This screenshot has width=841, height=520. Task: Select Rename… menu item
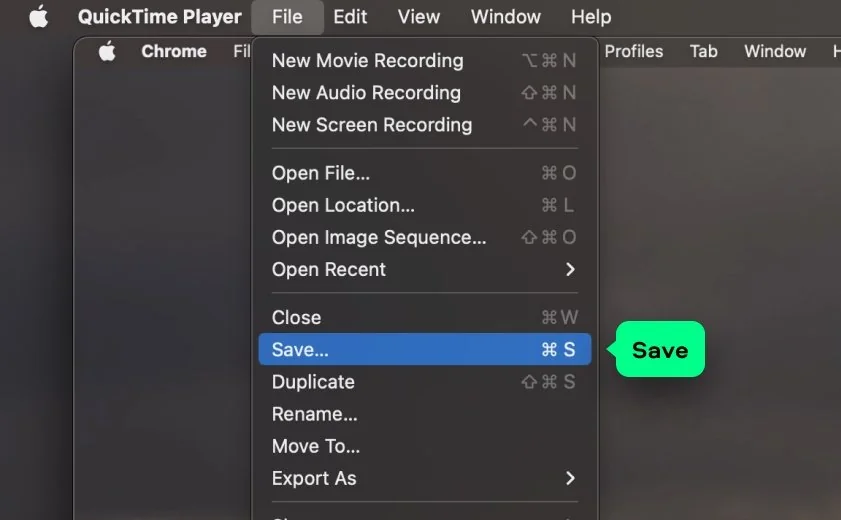pos(425,414)
